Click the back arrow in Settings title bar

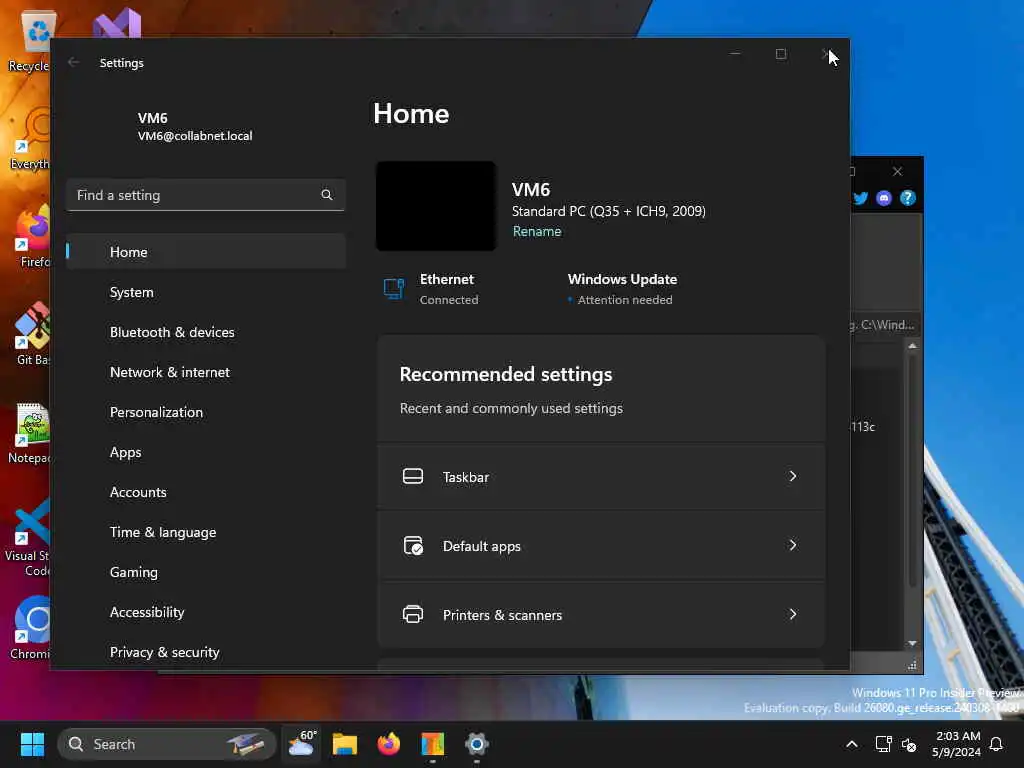(x=74, y=62)
